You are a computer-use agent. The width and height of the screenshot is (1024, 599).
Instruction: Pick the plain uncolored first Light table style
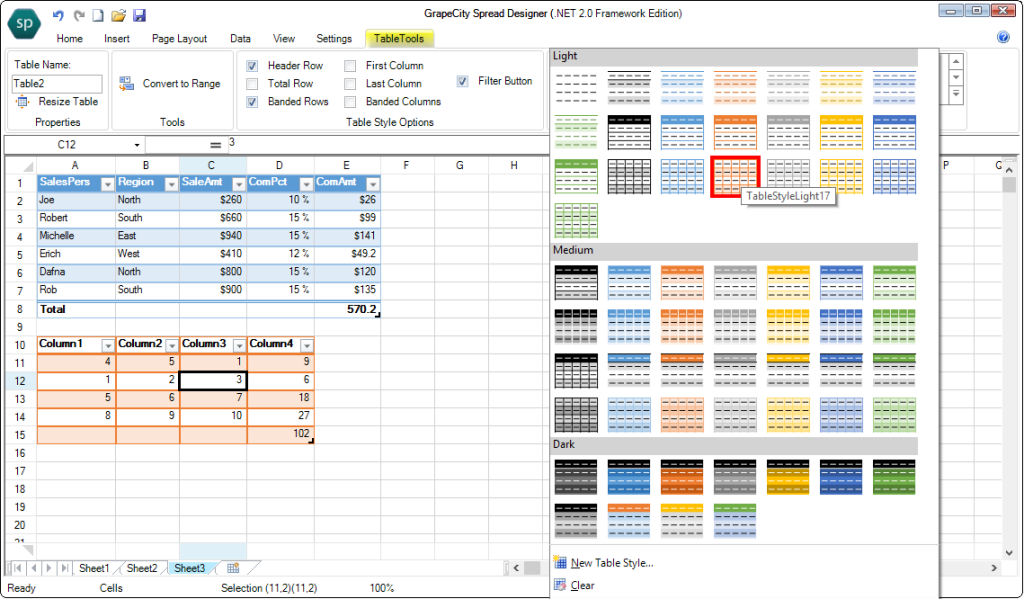tap(575, 88)
